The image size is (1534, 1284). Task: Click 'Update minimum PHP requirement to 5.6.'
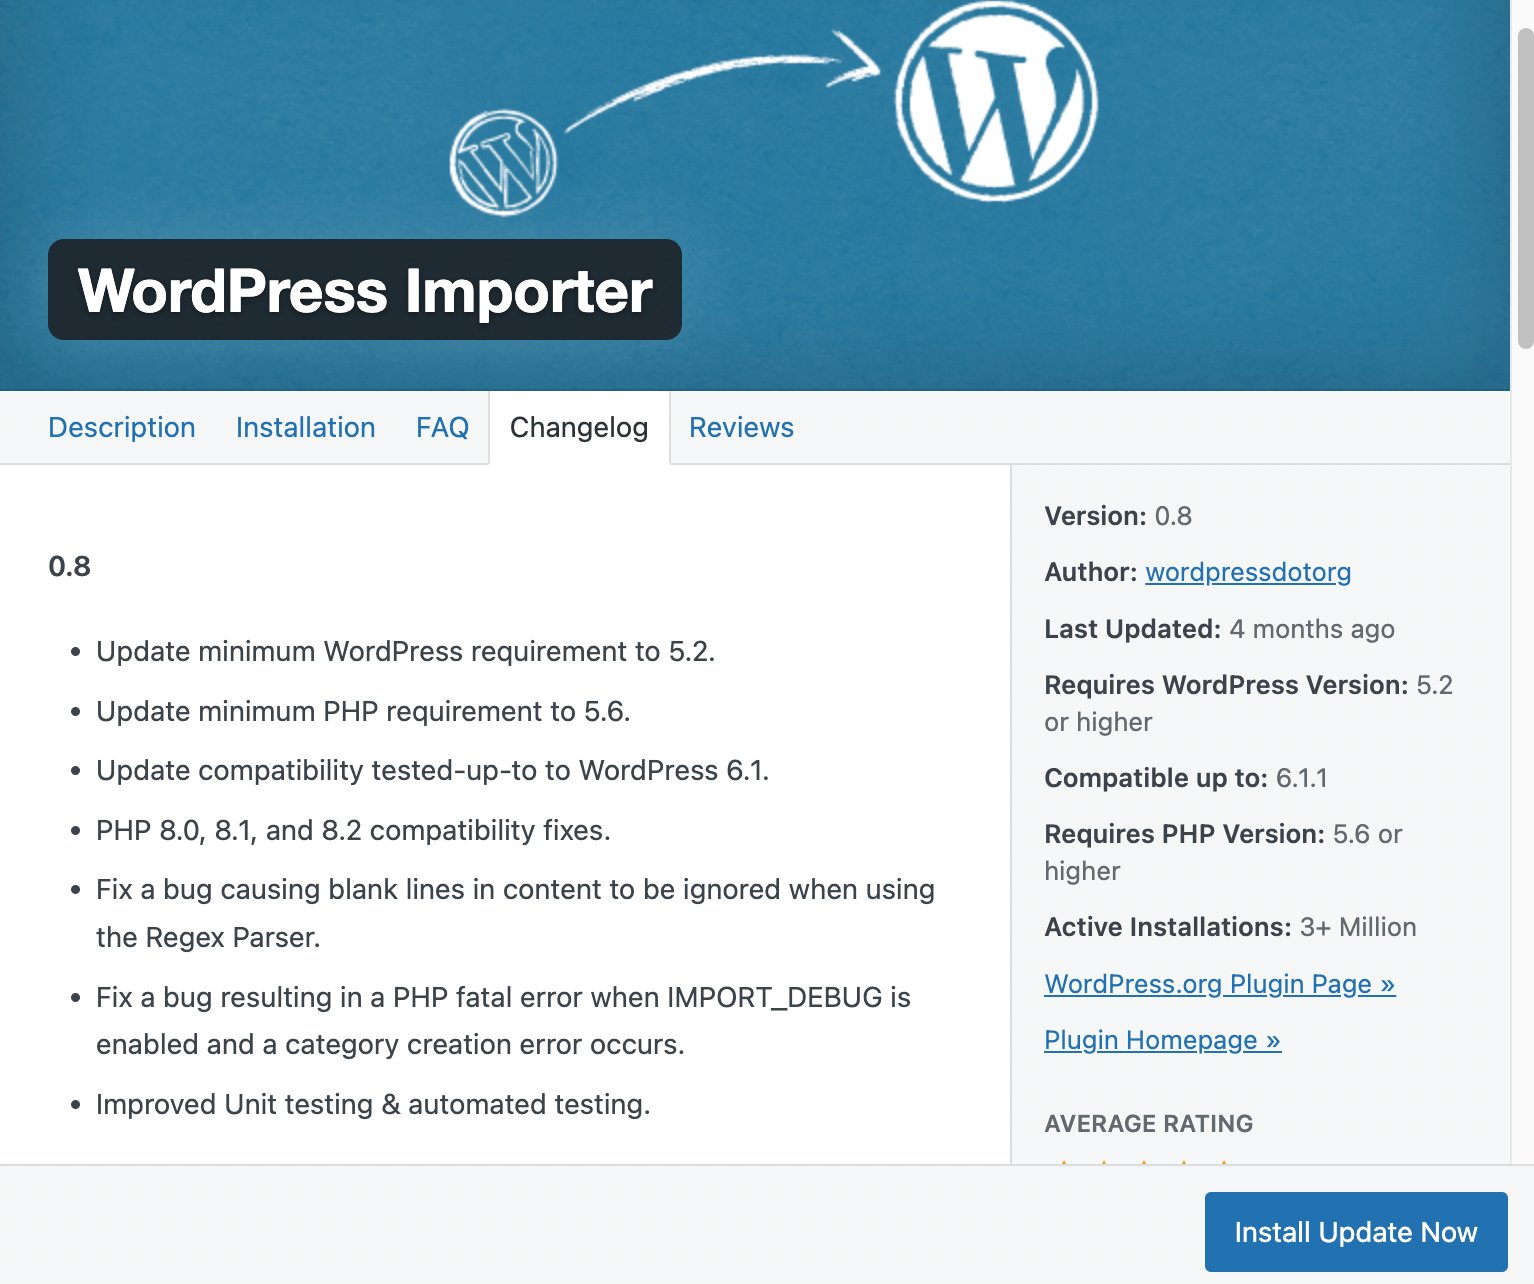[363, 711]
